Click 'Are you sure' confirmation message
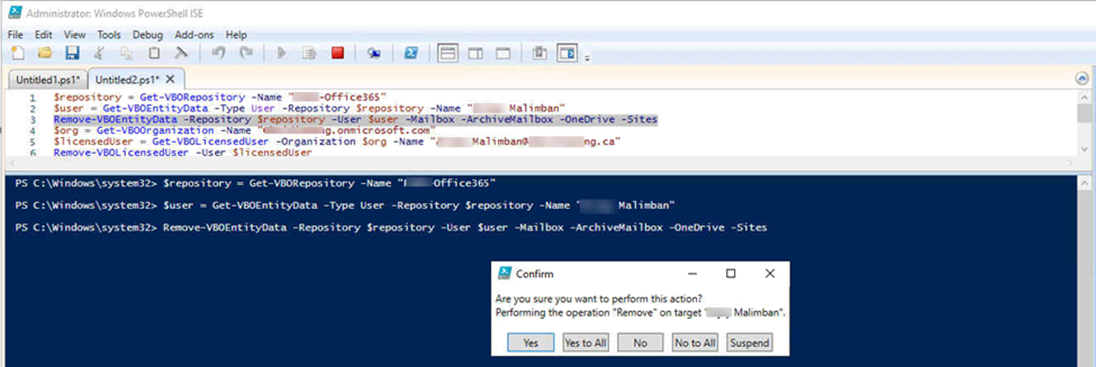1096x367 pixels. click(599, 299)
